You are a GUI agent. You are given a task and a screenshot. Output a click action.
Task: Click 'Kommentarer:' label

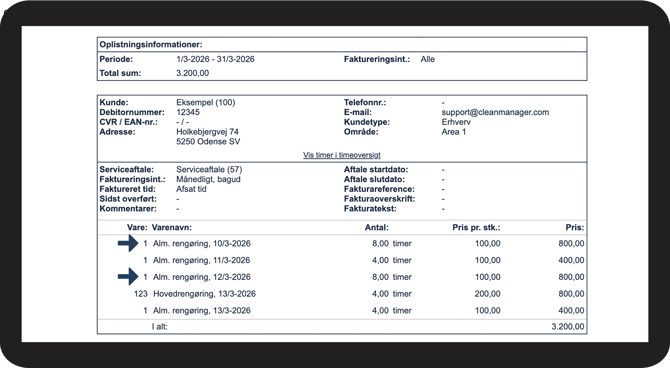coord(128,209)
